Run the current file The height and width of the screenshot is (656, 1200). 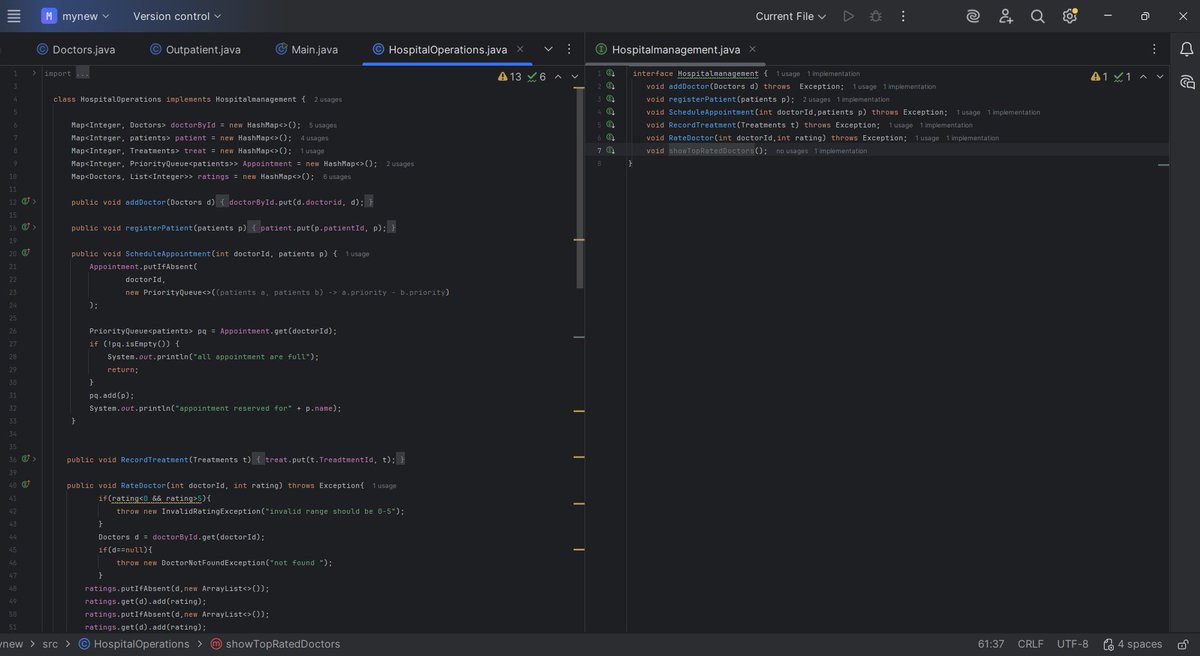(x=849, y=16)
